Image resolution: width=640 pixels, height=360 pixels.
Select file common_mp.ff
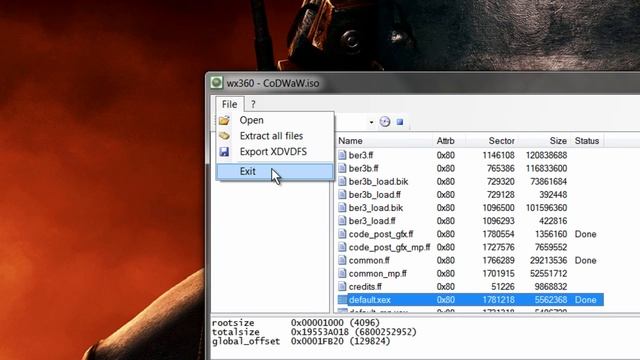[x=378, y=273]
